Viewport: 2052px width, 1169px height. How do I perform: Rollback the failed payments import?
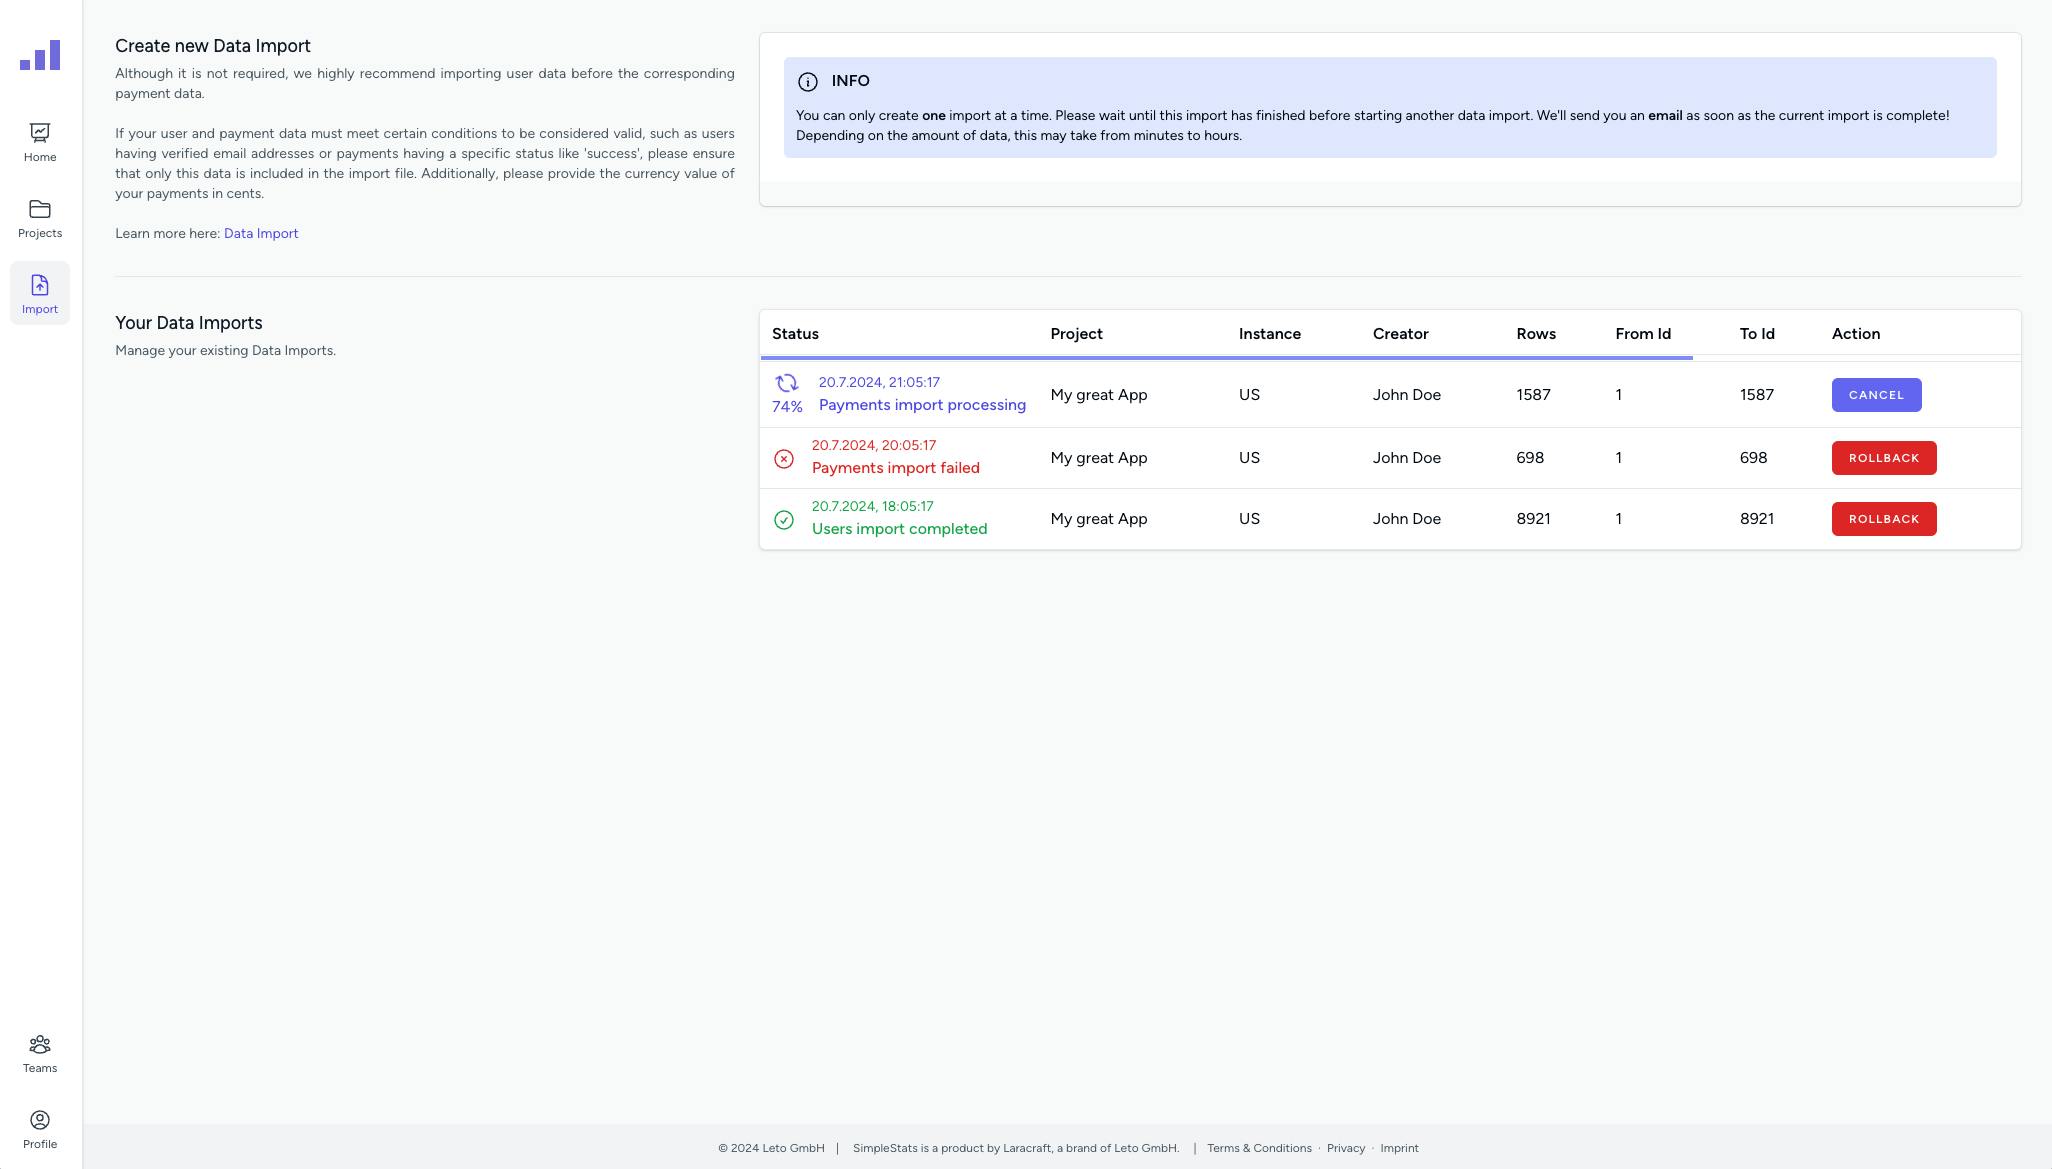click(1884, 458)
